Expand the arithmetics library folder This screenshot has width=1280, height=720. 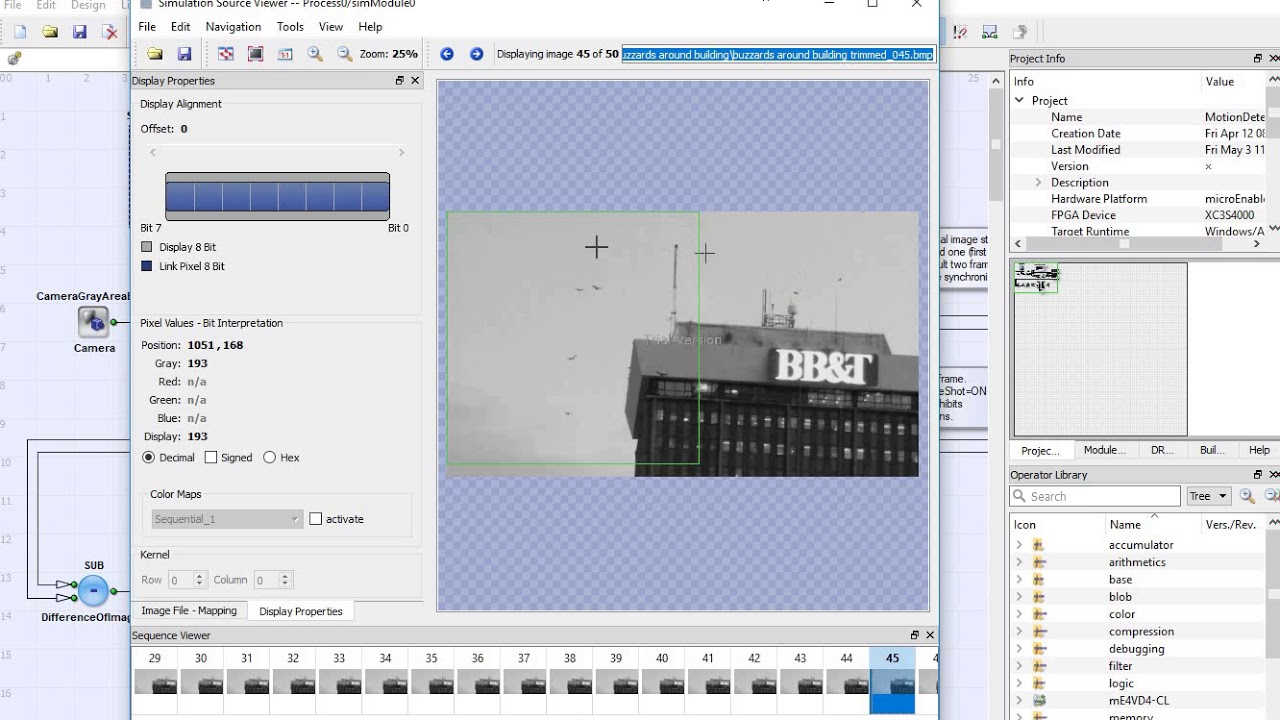point(1019,562)
